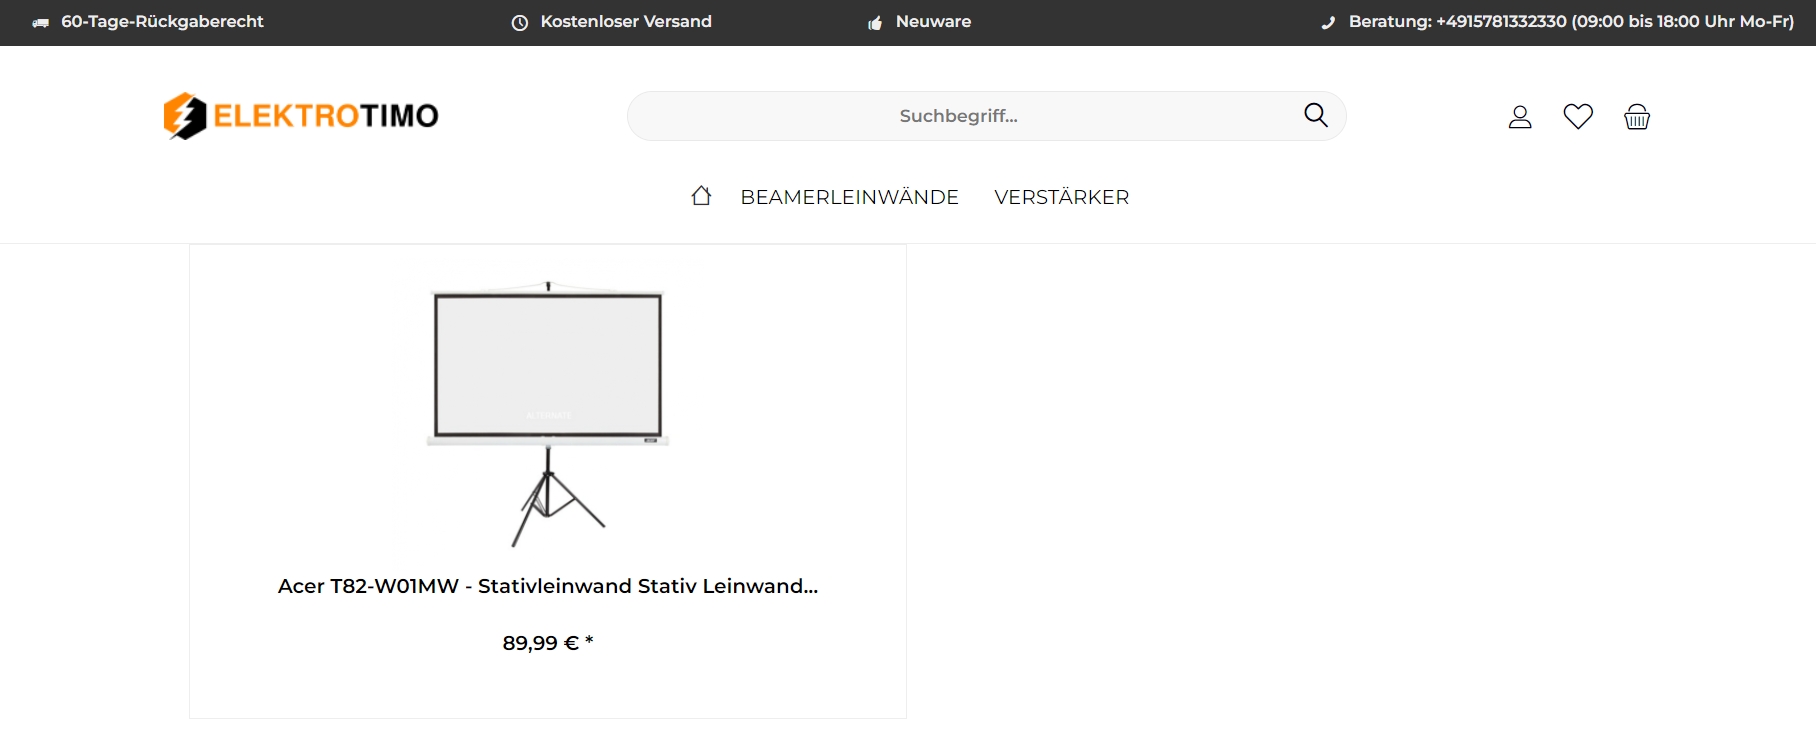Open the Beamerleinwände category
Viewport: 1816px width, 744px height.
(849, 197)
